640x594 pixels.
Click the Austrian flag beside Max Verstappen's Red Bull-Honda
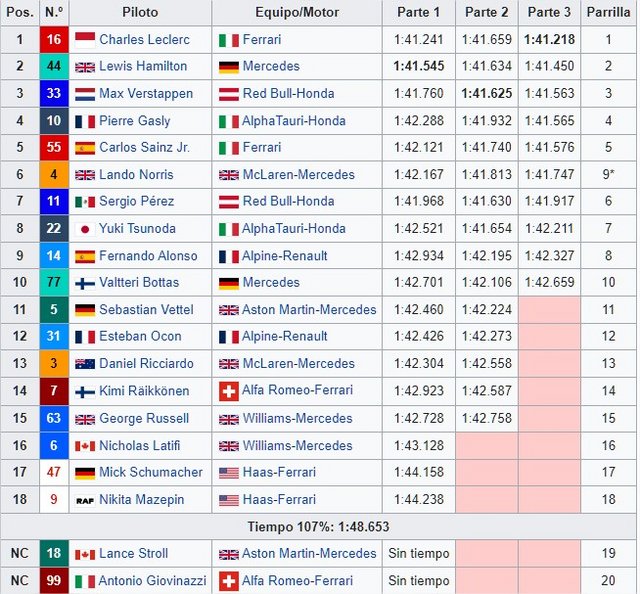pos(229,94)
